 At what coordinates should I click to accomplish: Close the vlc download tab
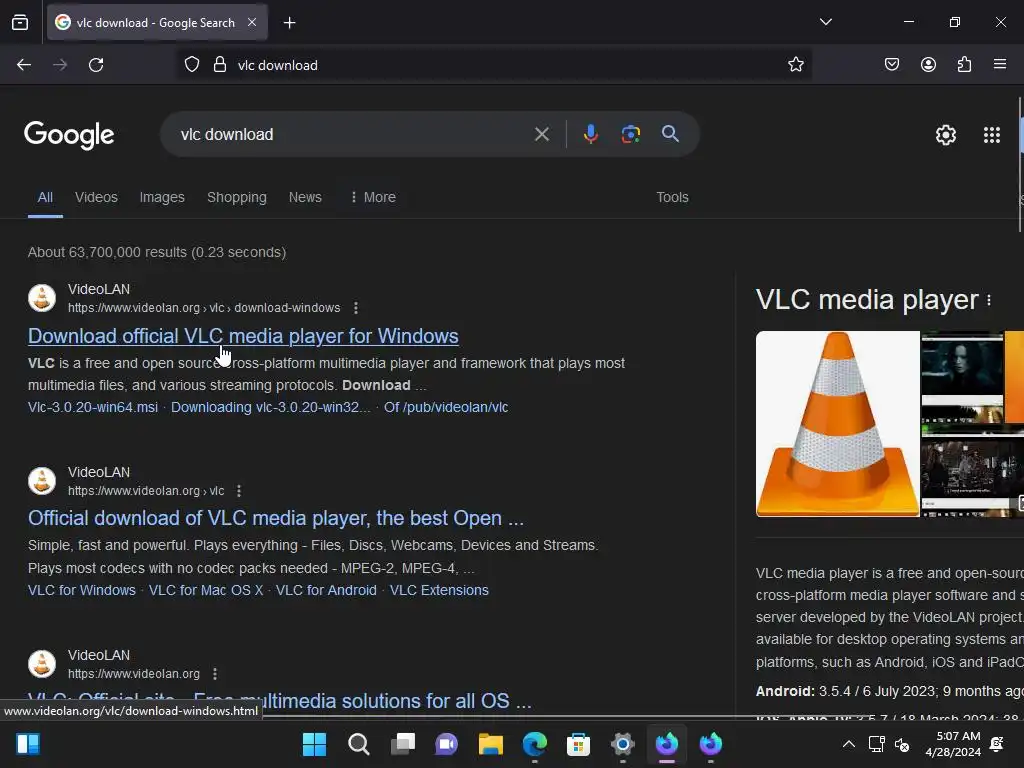(x=252, y=22)
